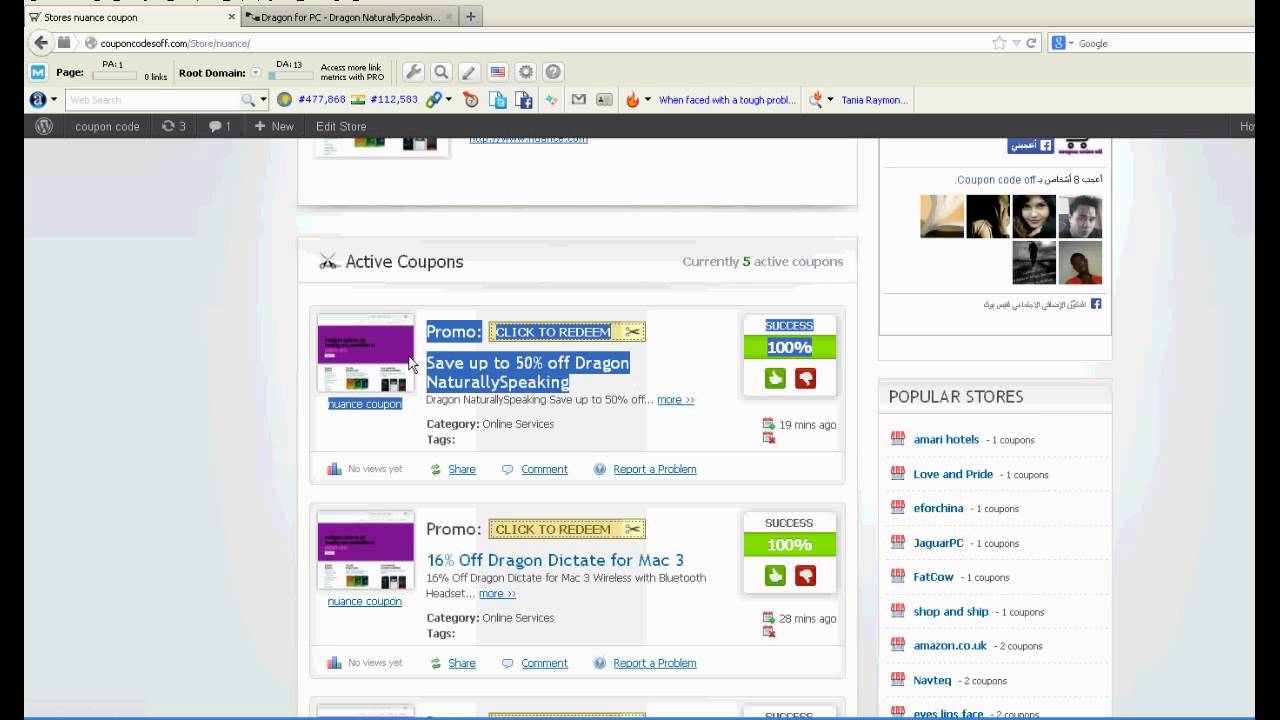
Task: Vote thumbs down on 50% off Dragon coupon
Action: coord(805,378)
